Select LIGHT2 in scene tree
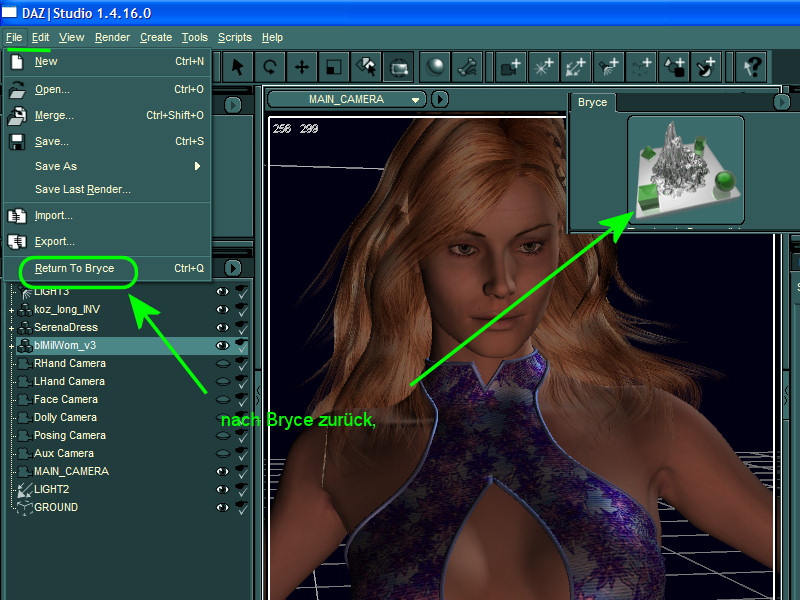This screenshot has width=800, height=600. tap(52, 489)
